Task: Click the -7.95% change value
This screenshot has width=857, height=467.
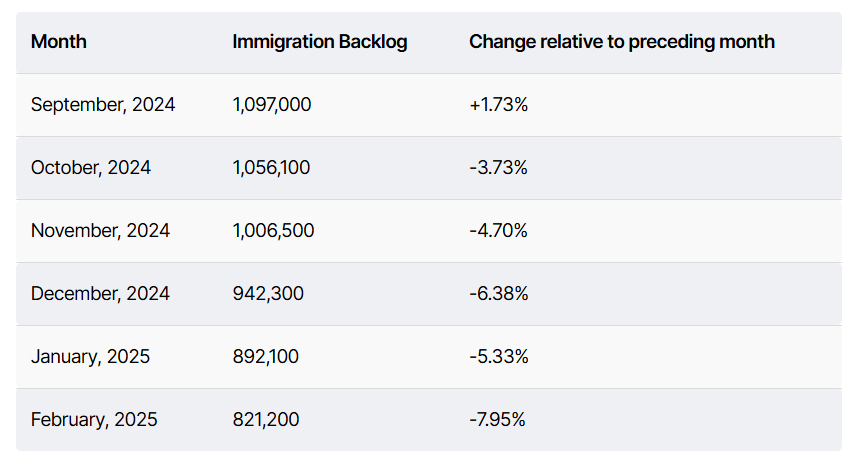Action: [497, 420]
